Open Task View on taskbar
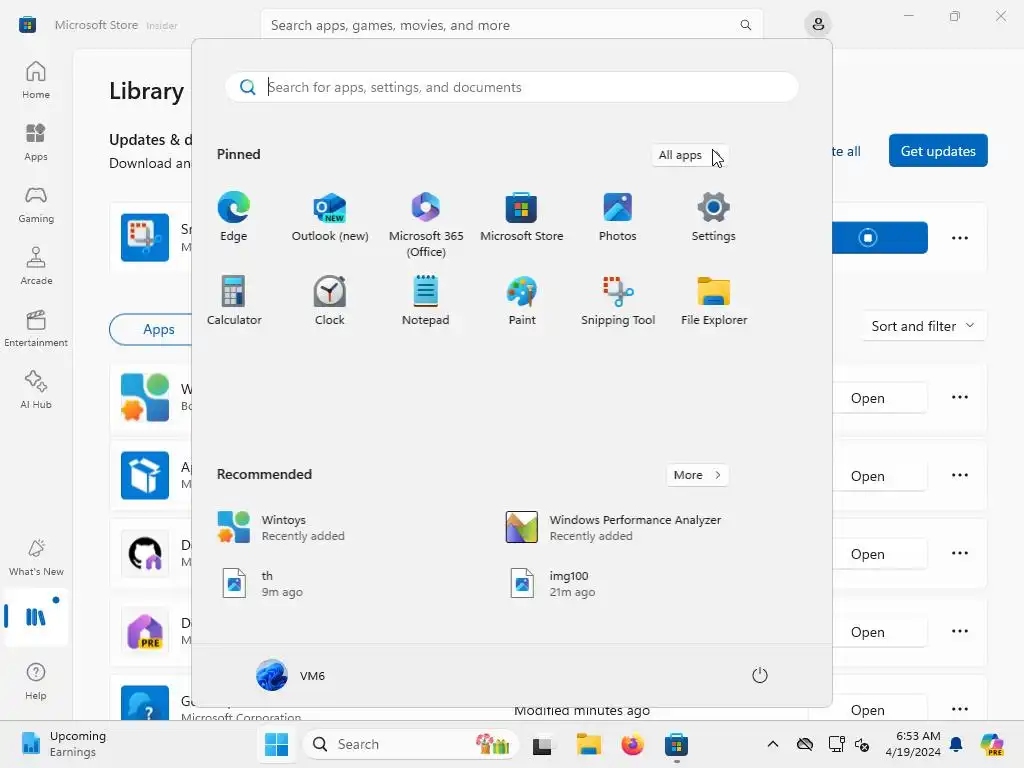This screenshot has height=768, width=1024. click(x=541, y=744)
